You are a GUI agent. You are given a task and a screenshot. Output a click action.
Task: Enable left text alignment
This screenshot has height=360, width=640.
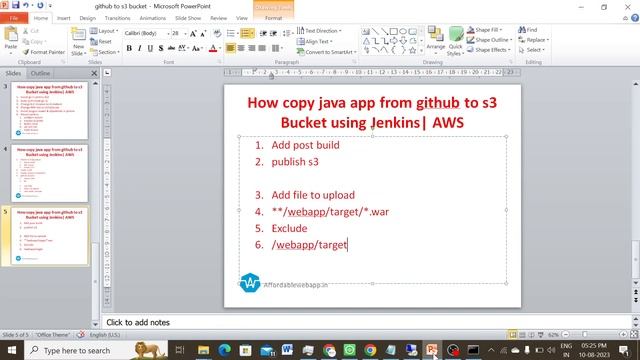pyautogui.click(x=231, y=48)
